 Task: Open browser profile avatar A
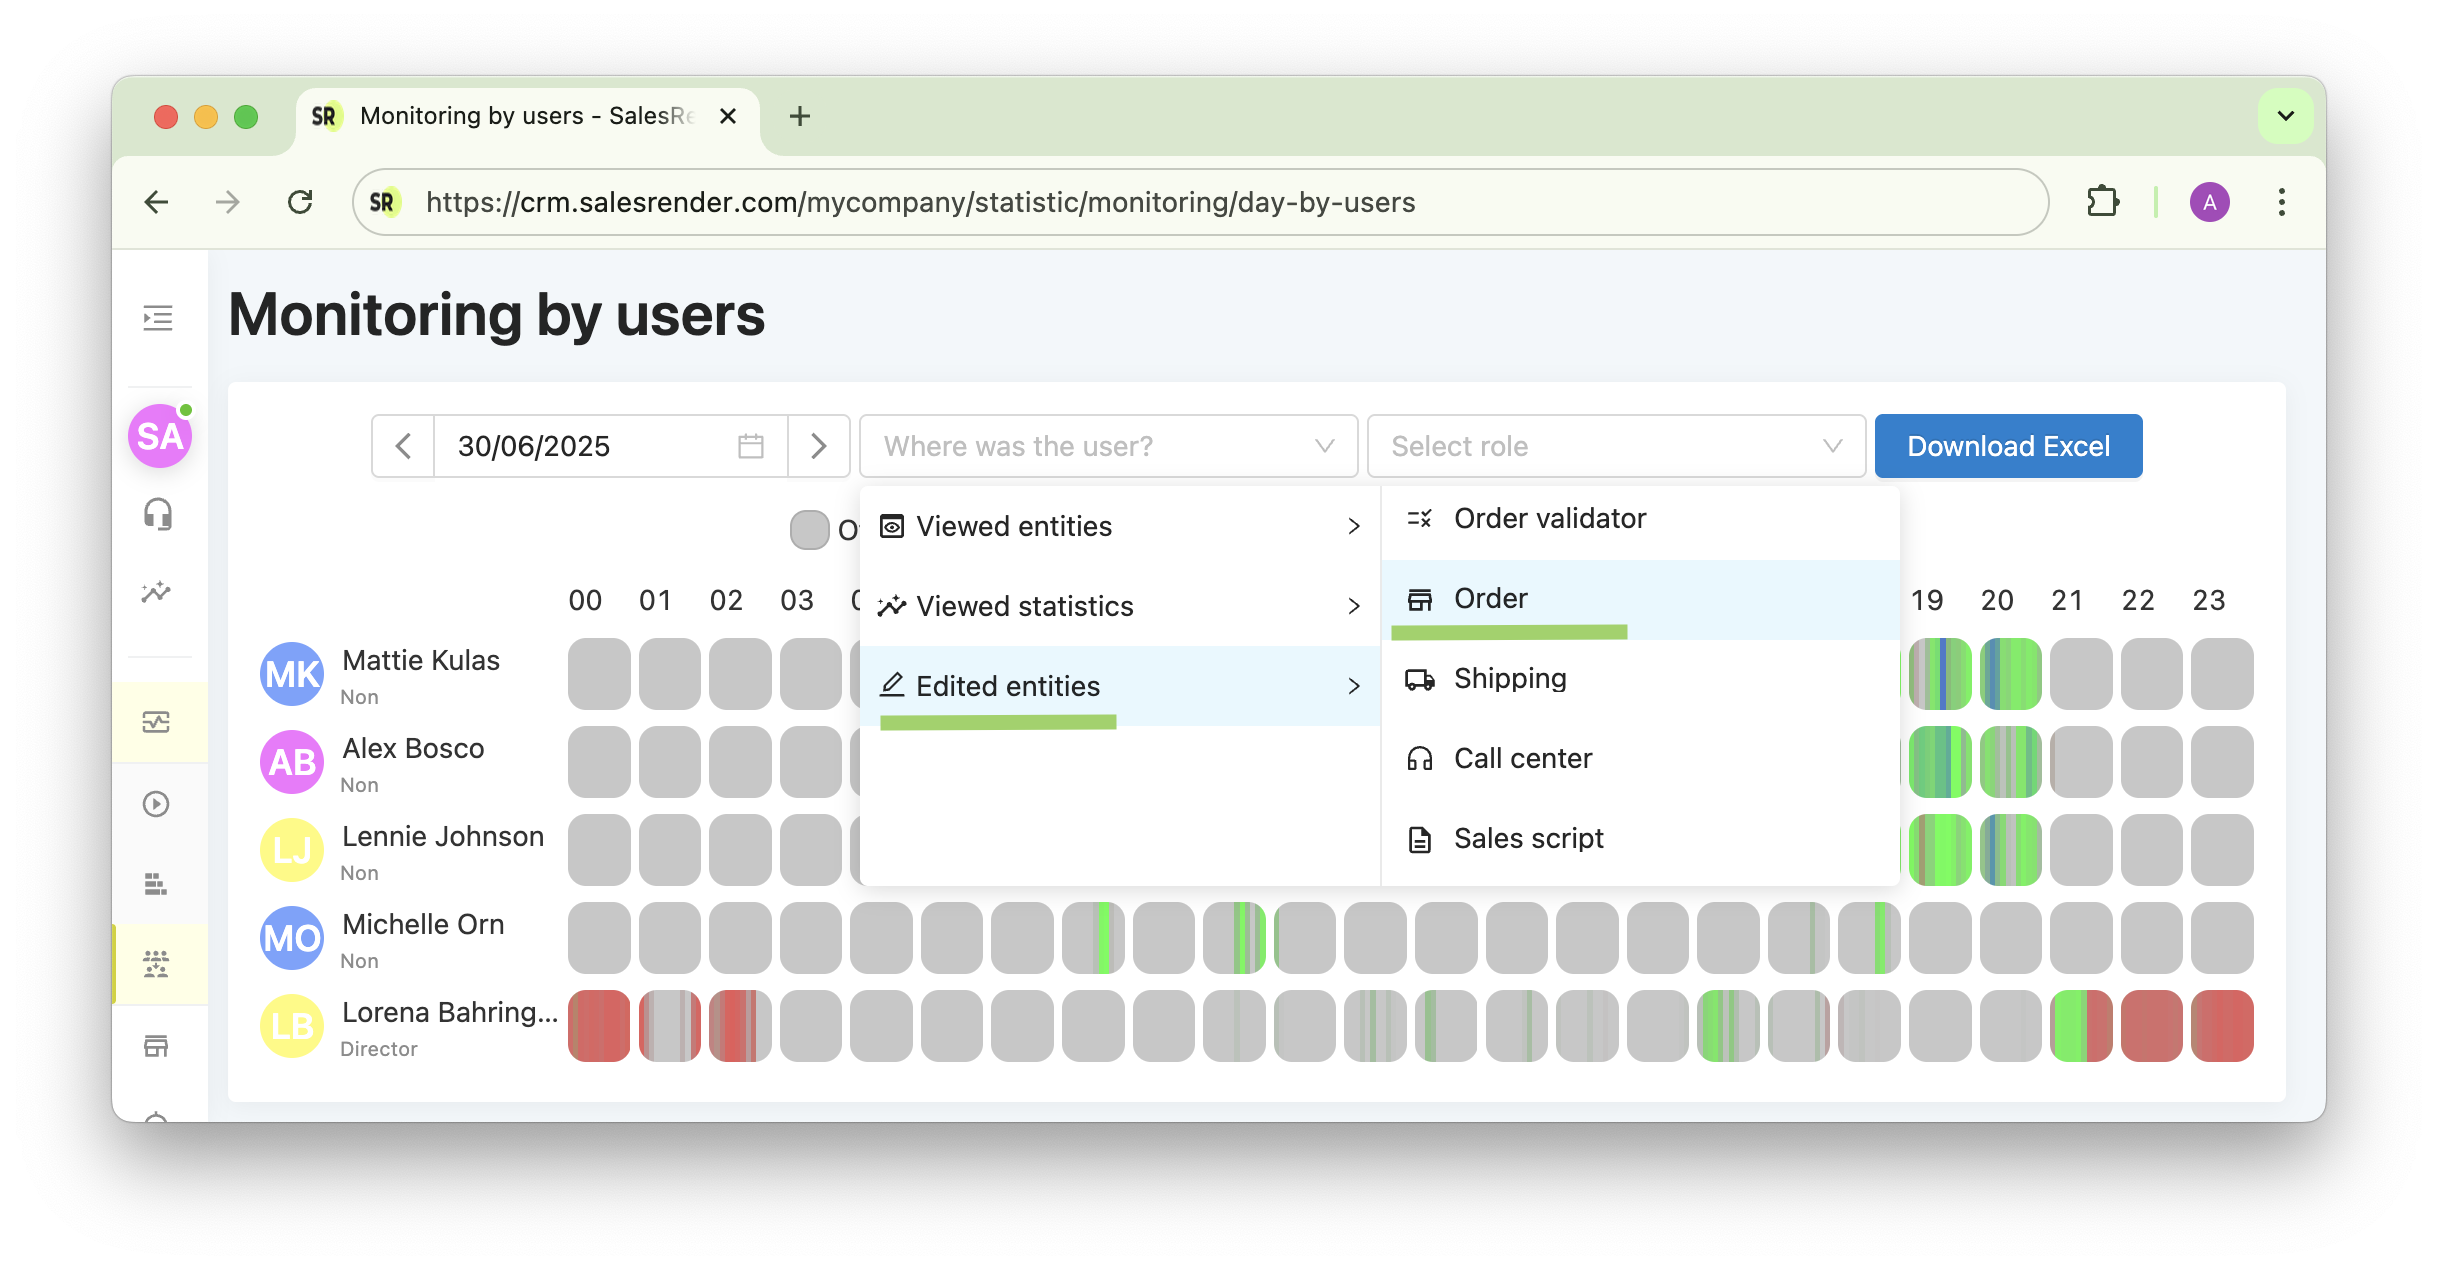(x=2210, y=202)
